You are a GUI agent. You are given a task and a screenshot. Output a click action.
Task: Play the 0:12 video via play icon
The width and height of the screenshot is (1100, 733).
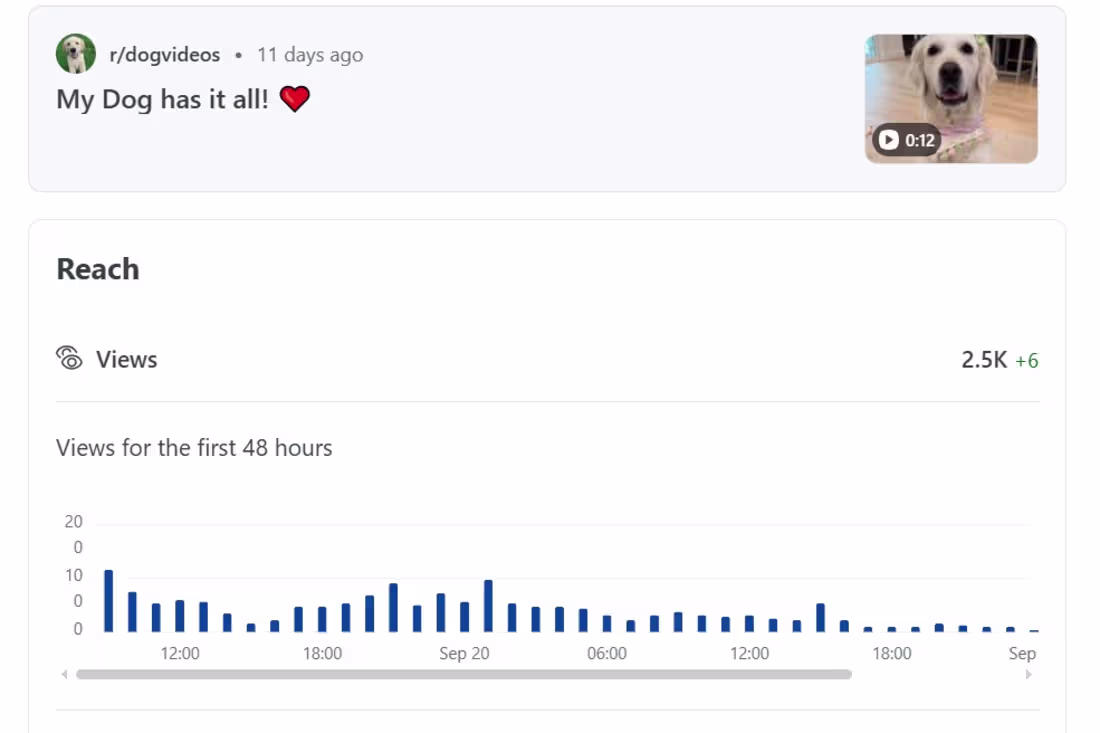click(888, 140)
